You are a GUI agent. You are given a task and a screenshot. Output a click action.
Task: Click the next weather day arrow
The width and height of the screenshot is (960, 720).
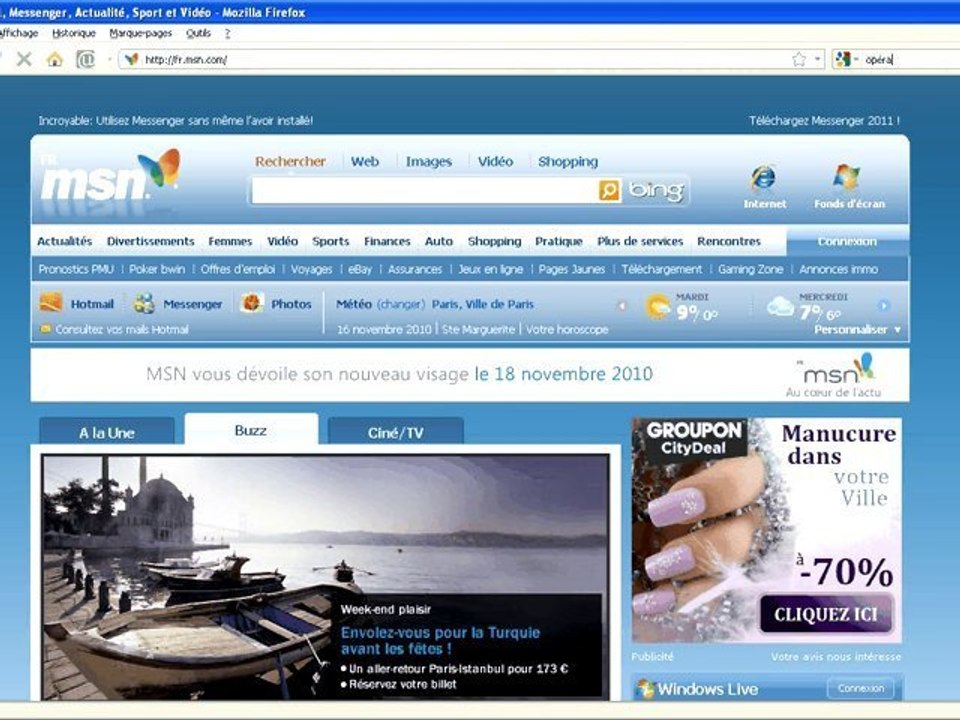[x=883, y=306]
